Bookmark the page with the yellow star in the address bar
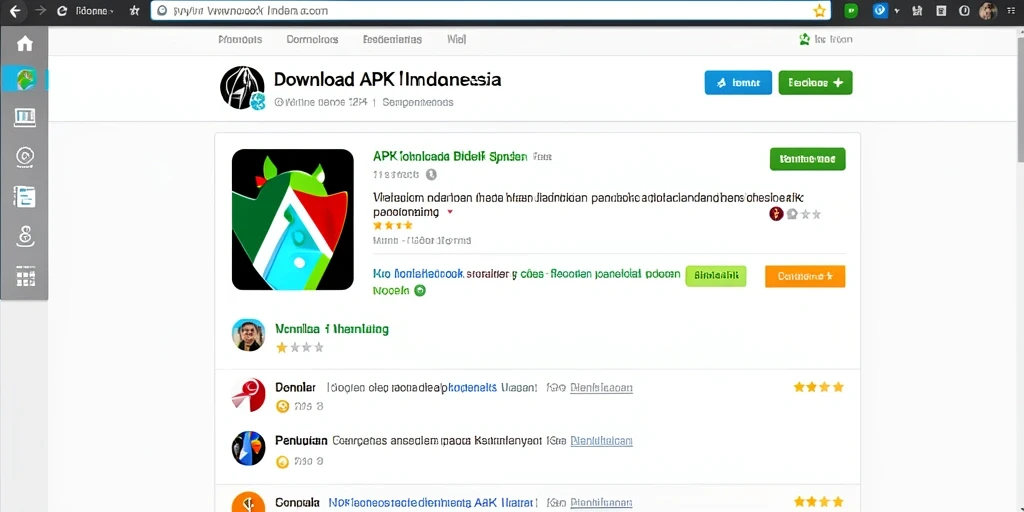Screen dimensions: 1024x512 click(819, 10)
